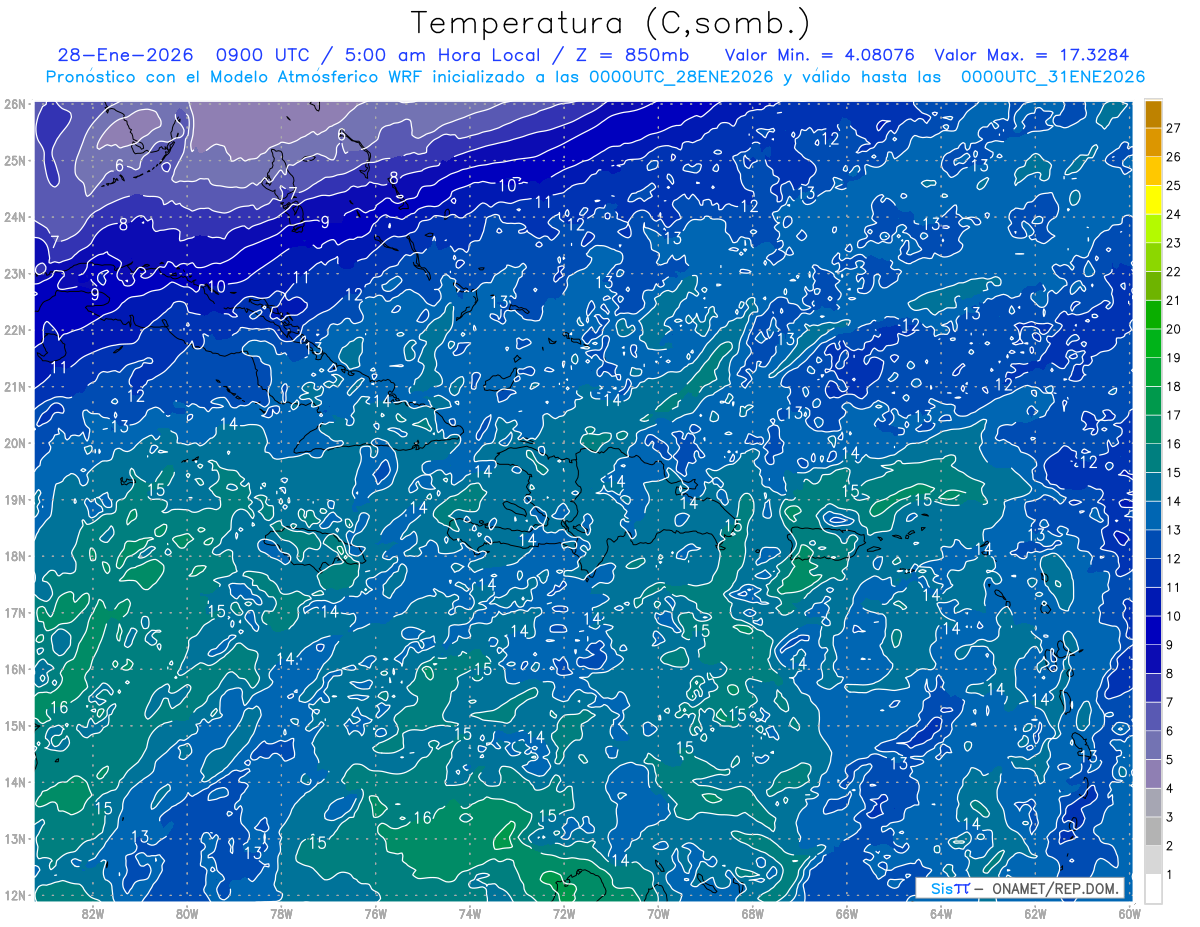This screenshot has width=1200, height=927.
Task: Click the colorbar label '14'
Action: [1173, 501]
